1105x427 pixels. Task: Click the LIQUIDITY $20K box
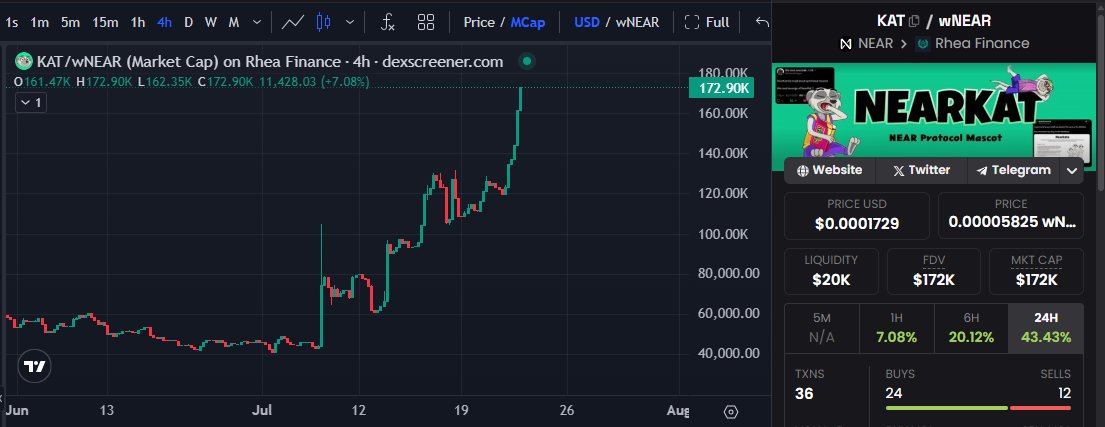click(x=832, y=271)
